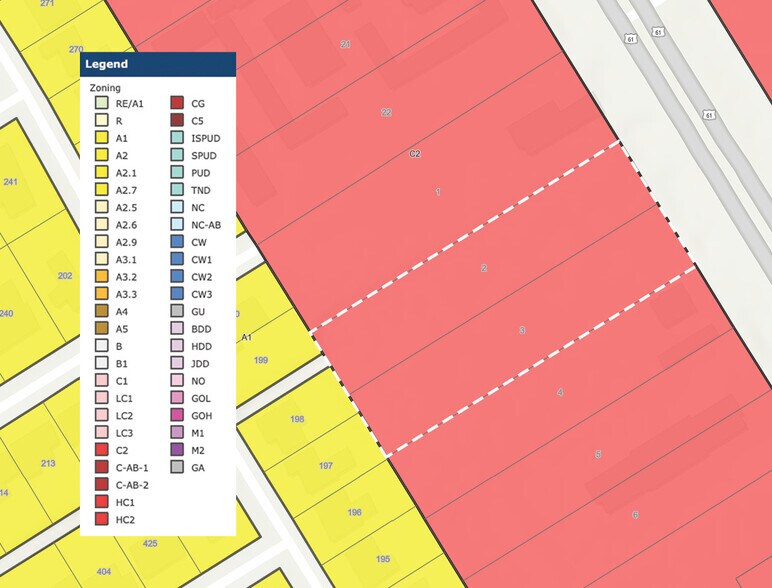Viewport: 772px width, 588px height.
Task: Click the TND legend label
Action: point(200,190)
